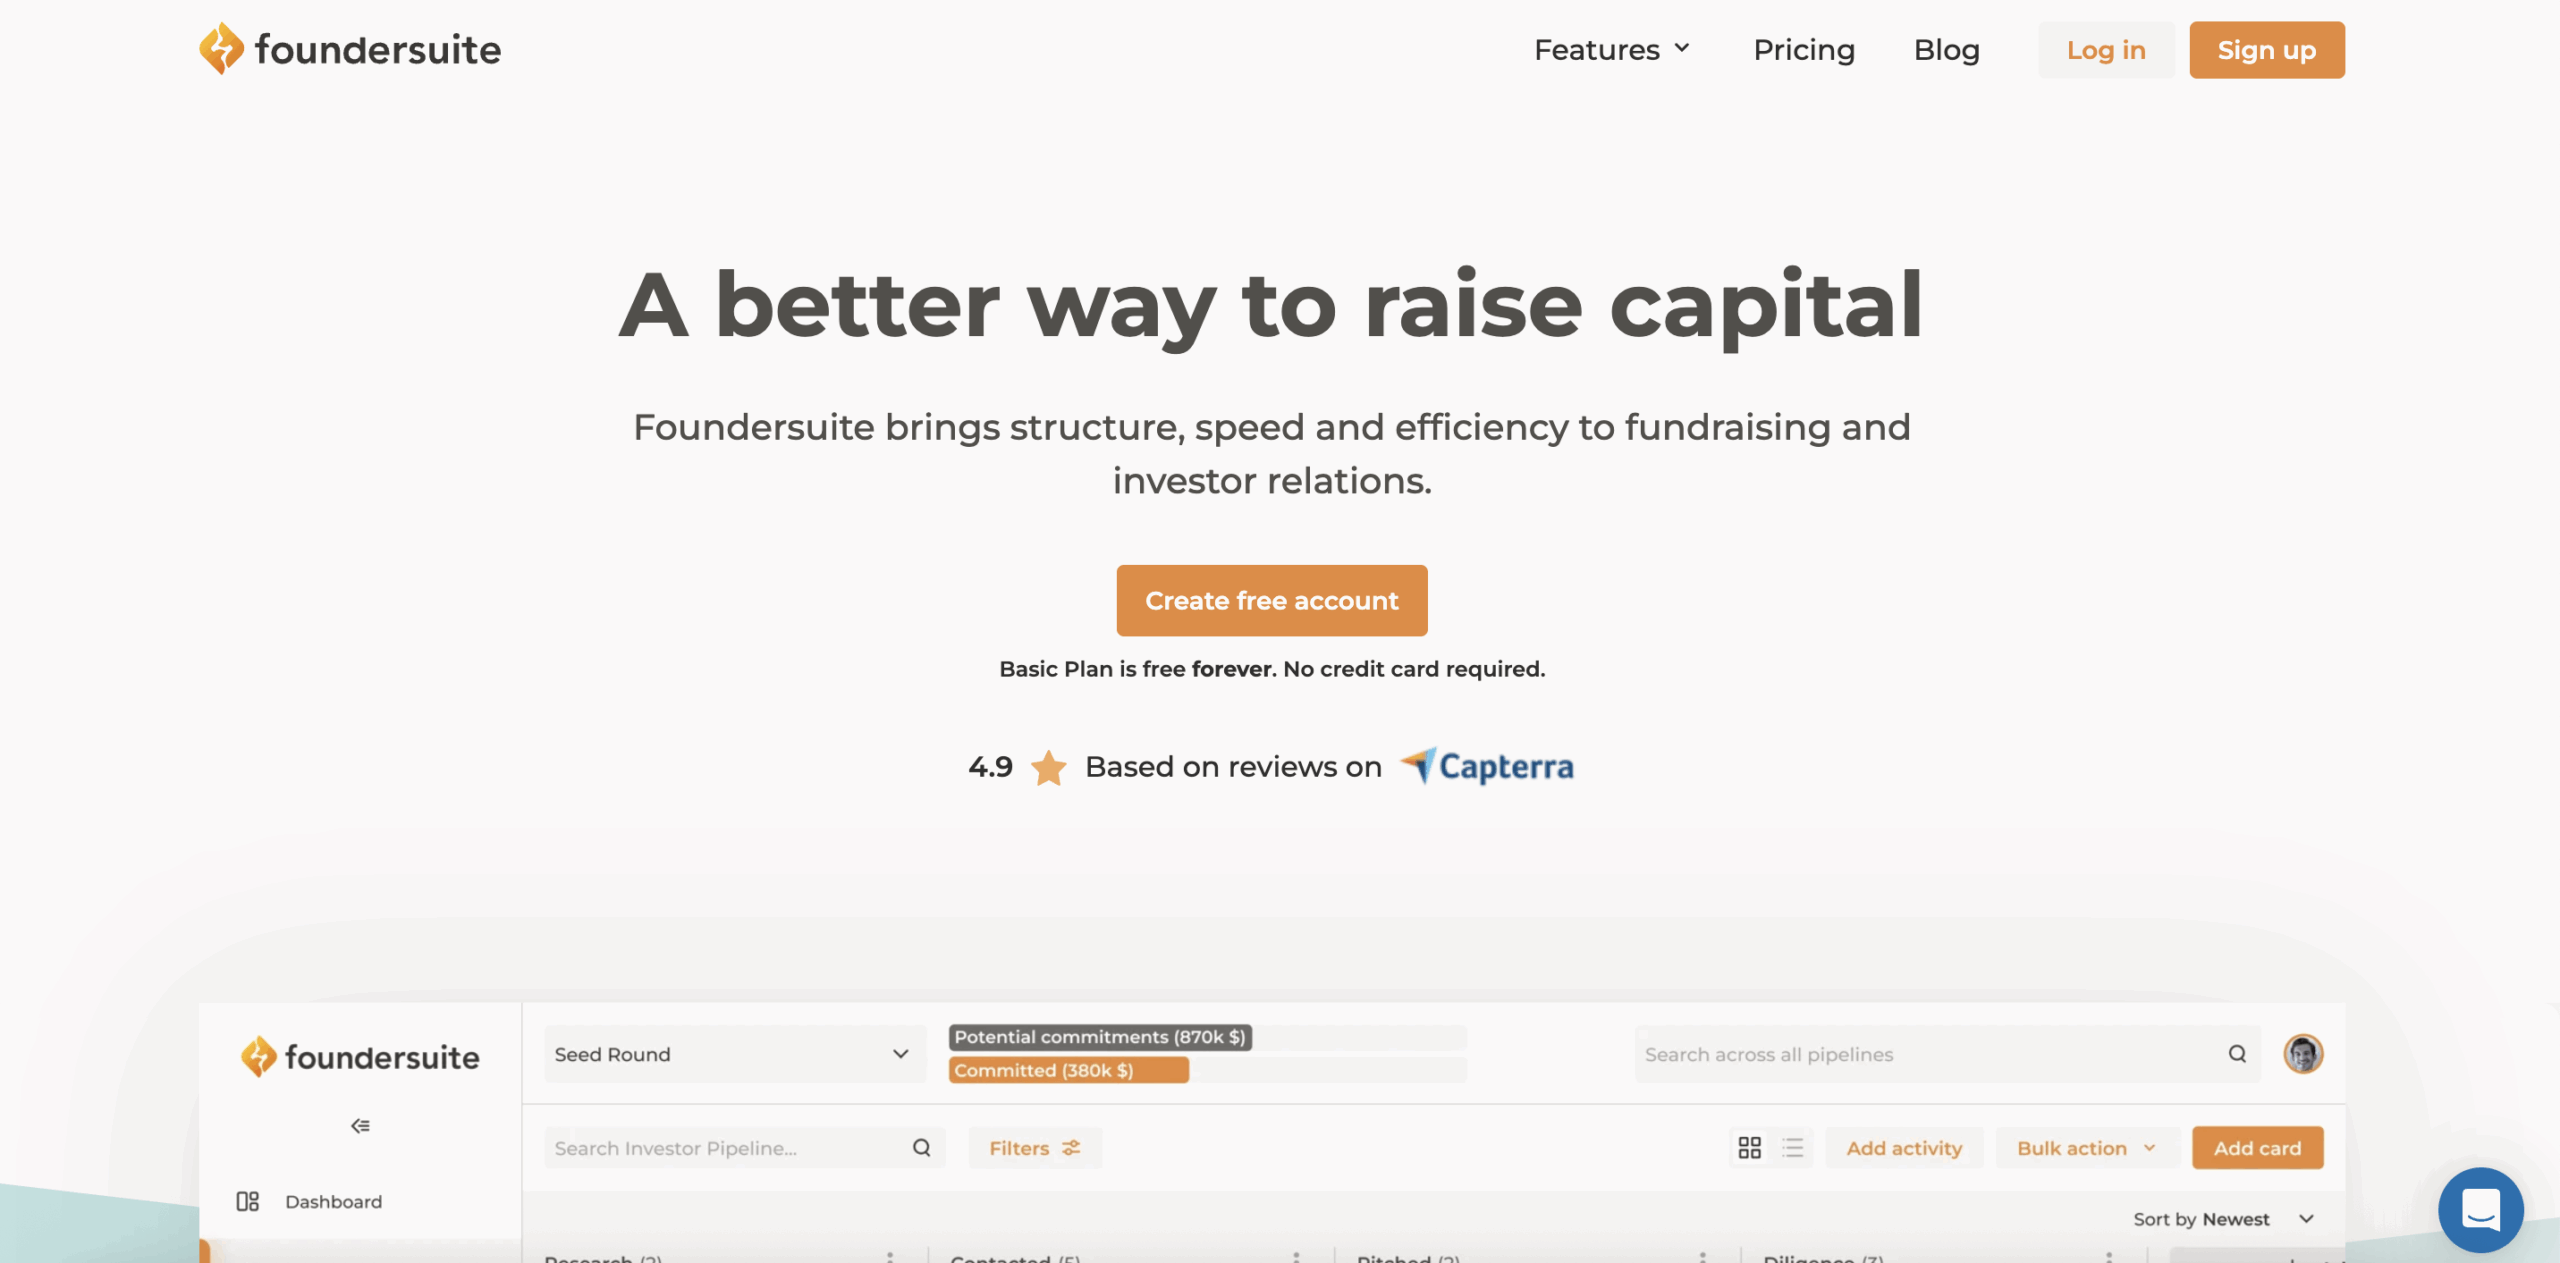Navigate to the Pricing page
The image size is (2560, 1263).
click(1804, 49)
